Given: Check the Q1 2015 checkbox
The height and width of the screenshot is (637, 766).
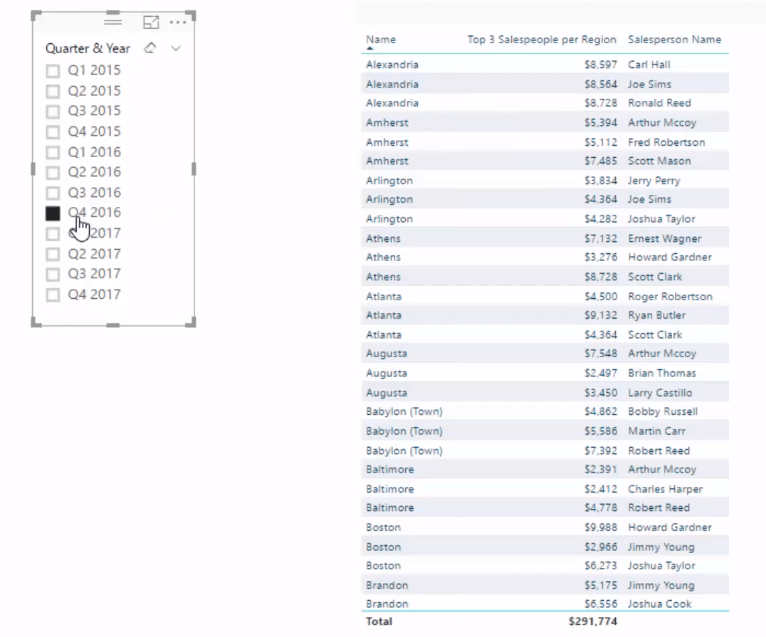Looking at the screenshot, I should pyautogui.click(x=53, y=71).
